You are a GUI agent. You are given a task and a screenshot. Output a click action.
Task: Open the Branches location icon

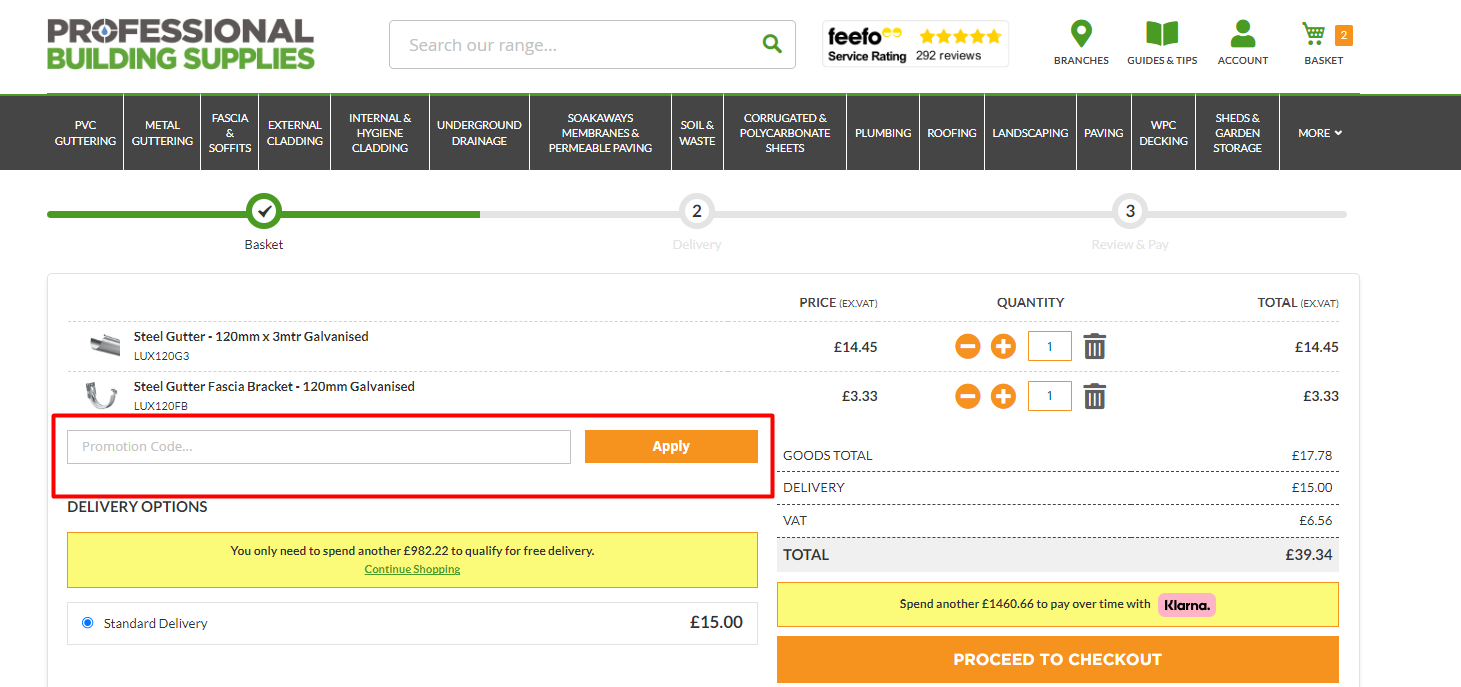1081,33
